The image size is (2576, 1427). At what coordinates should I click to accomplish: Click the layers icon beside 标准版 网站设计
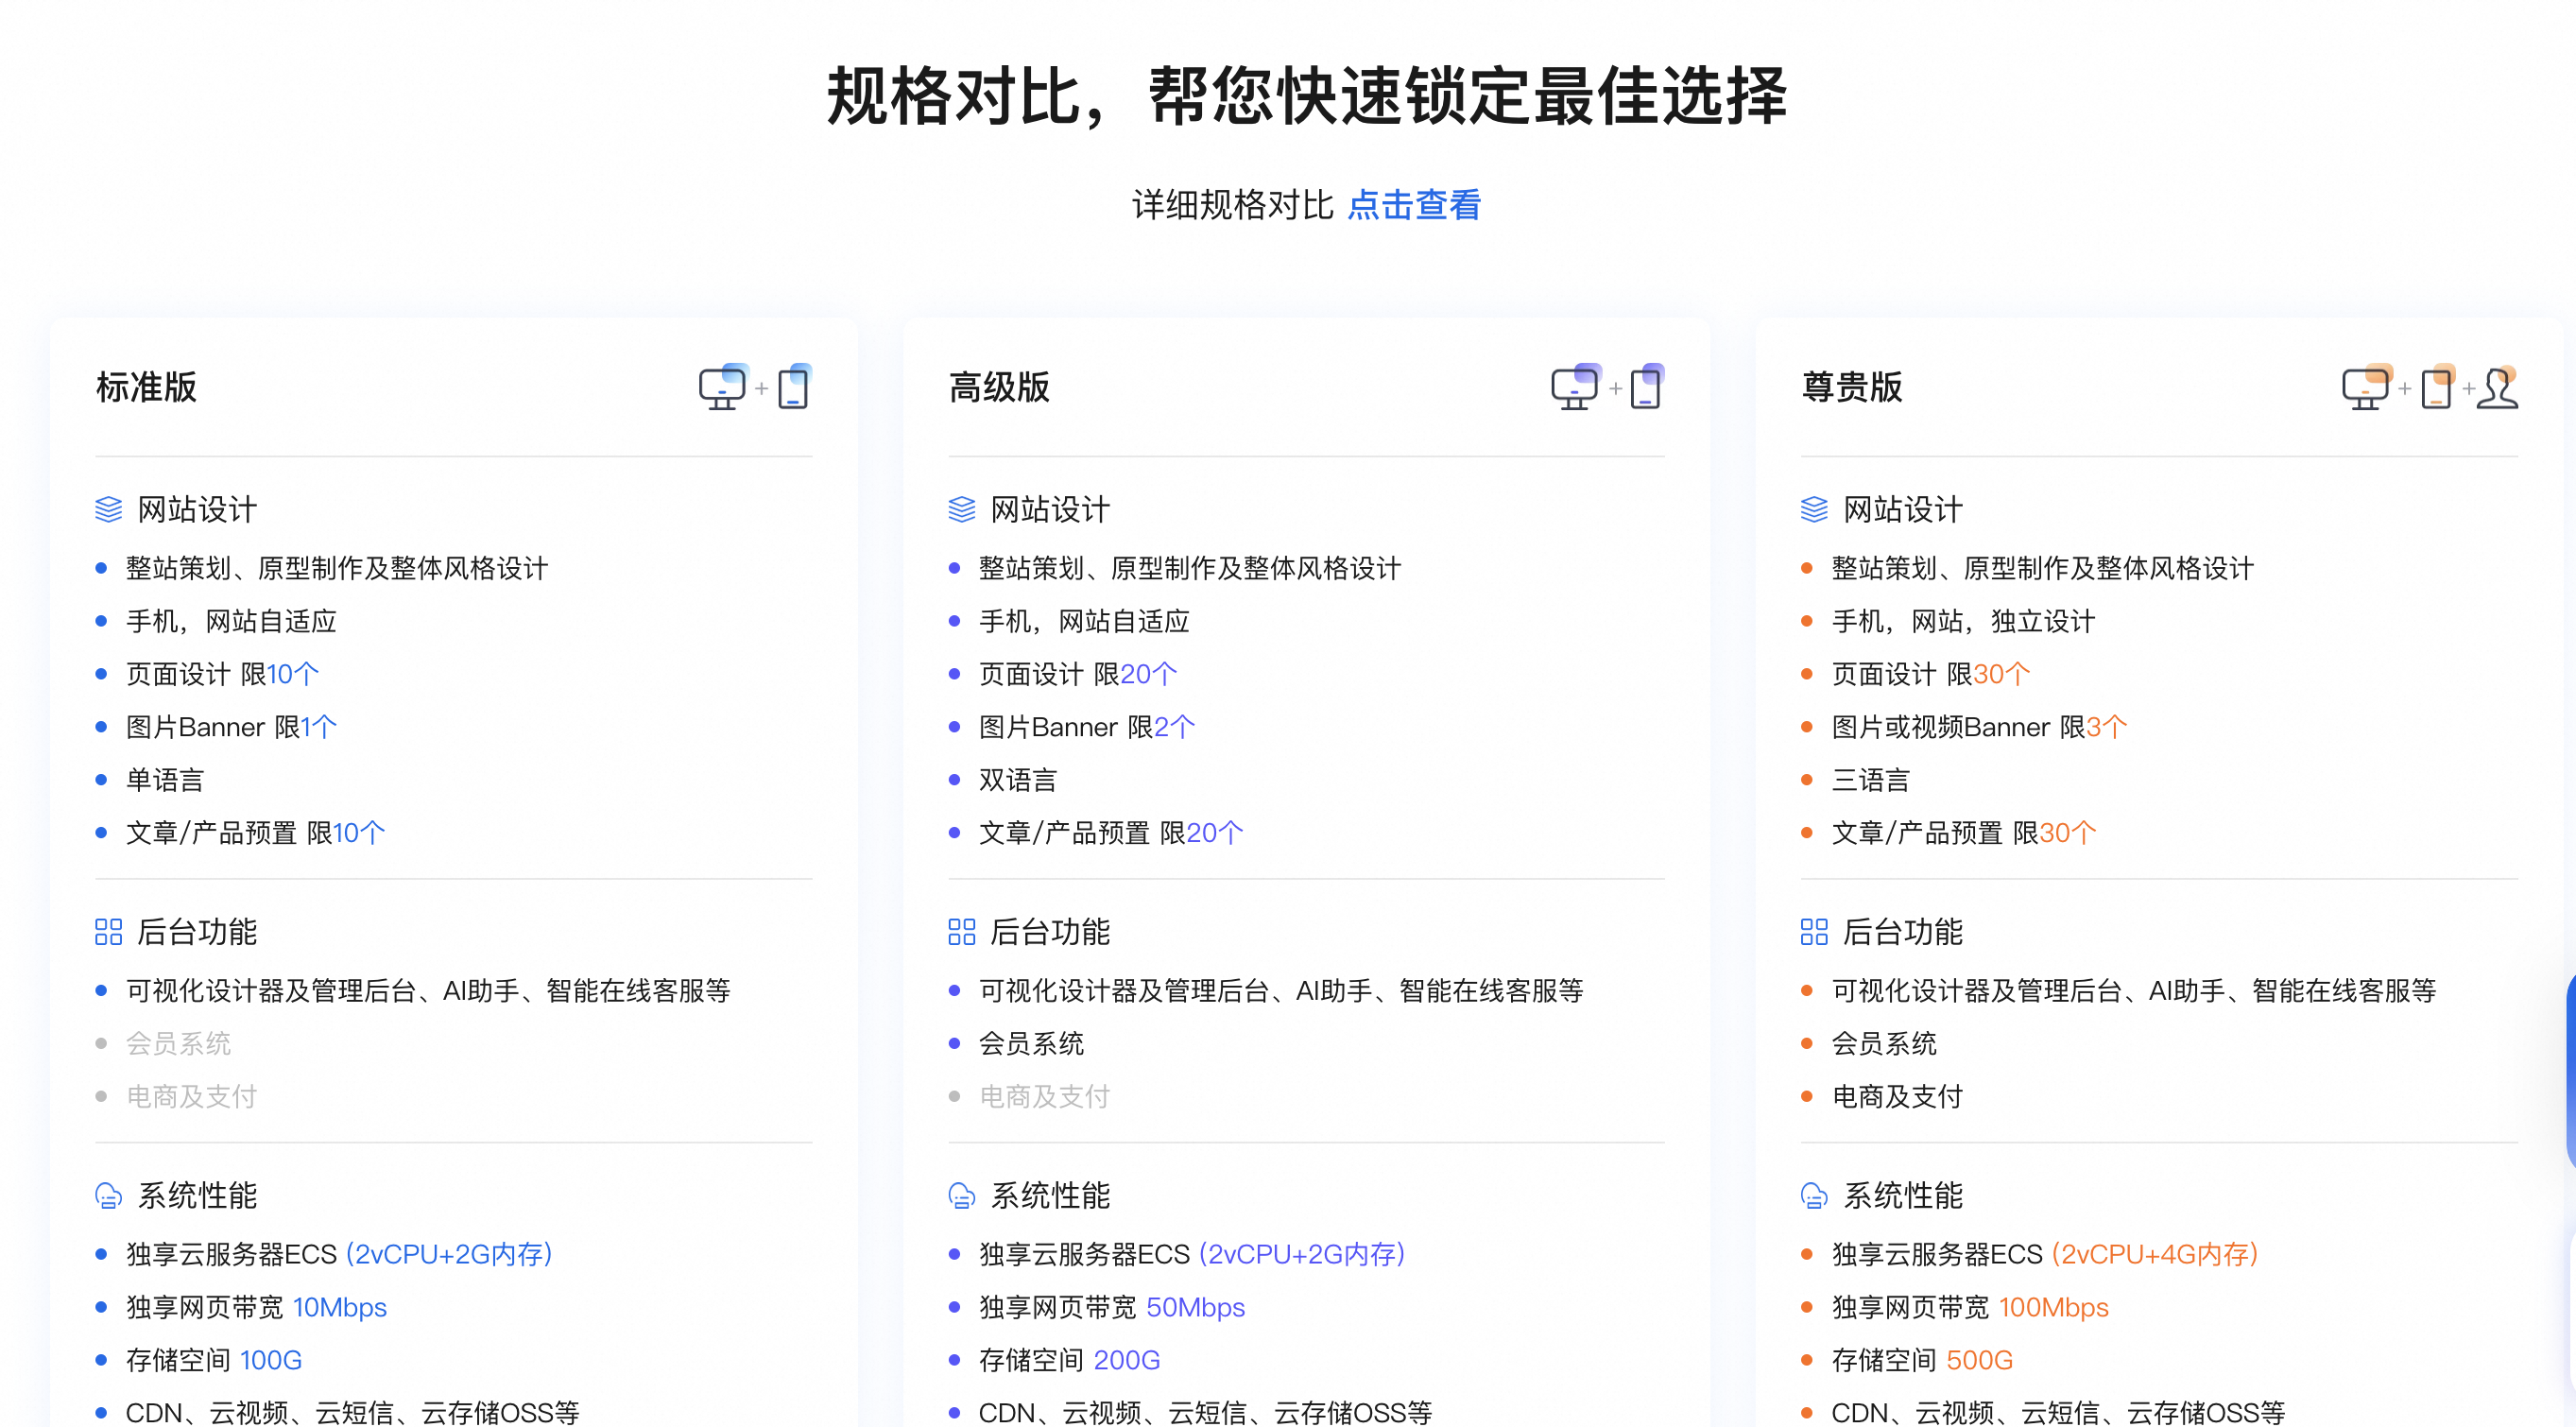[108, 509]
